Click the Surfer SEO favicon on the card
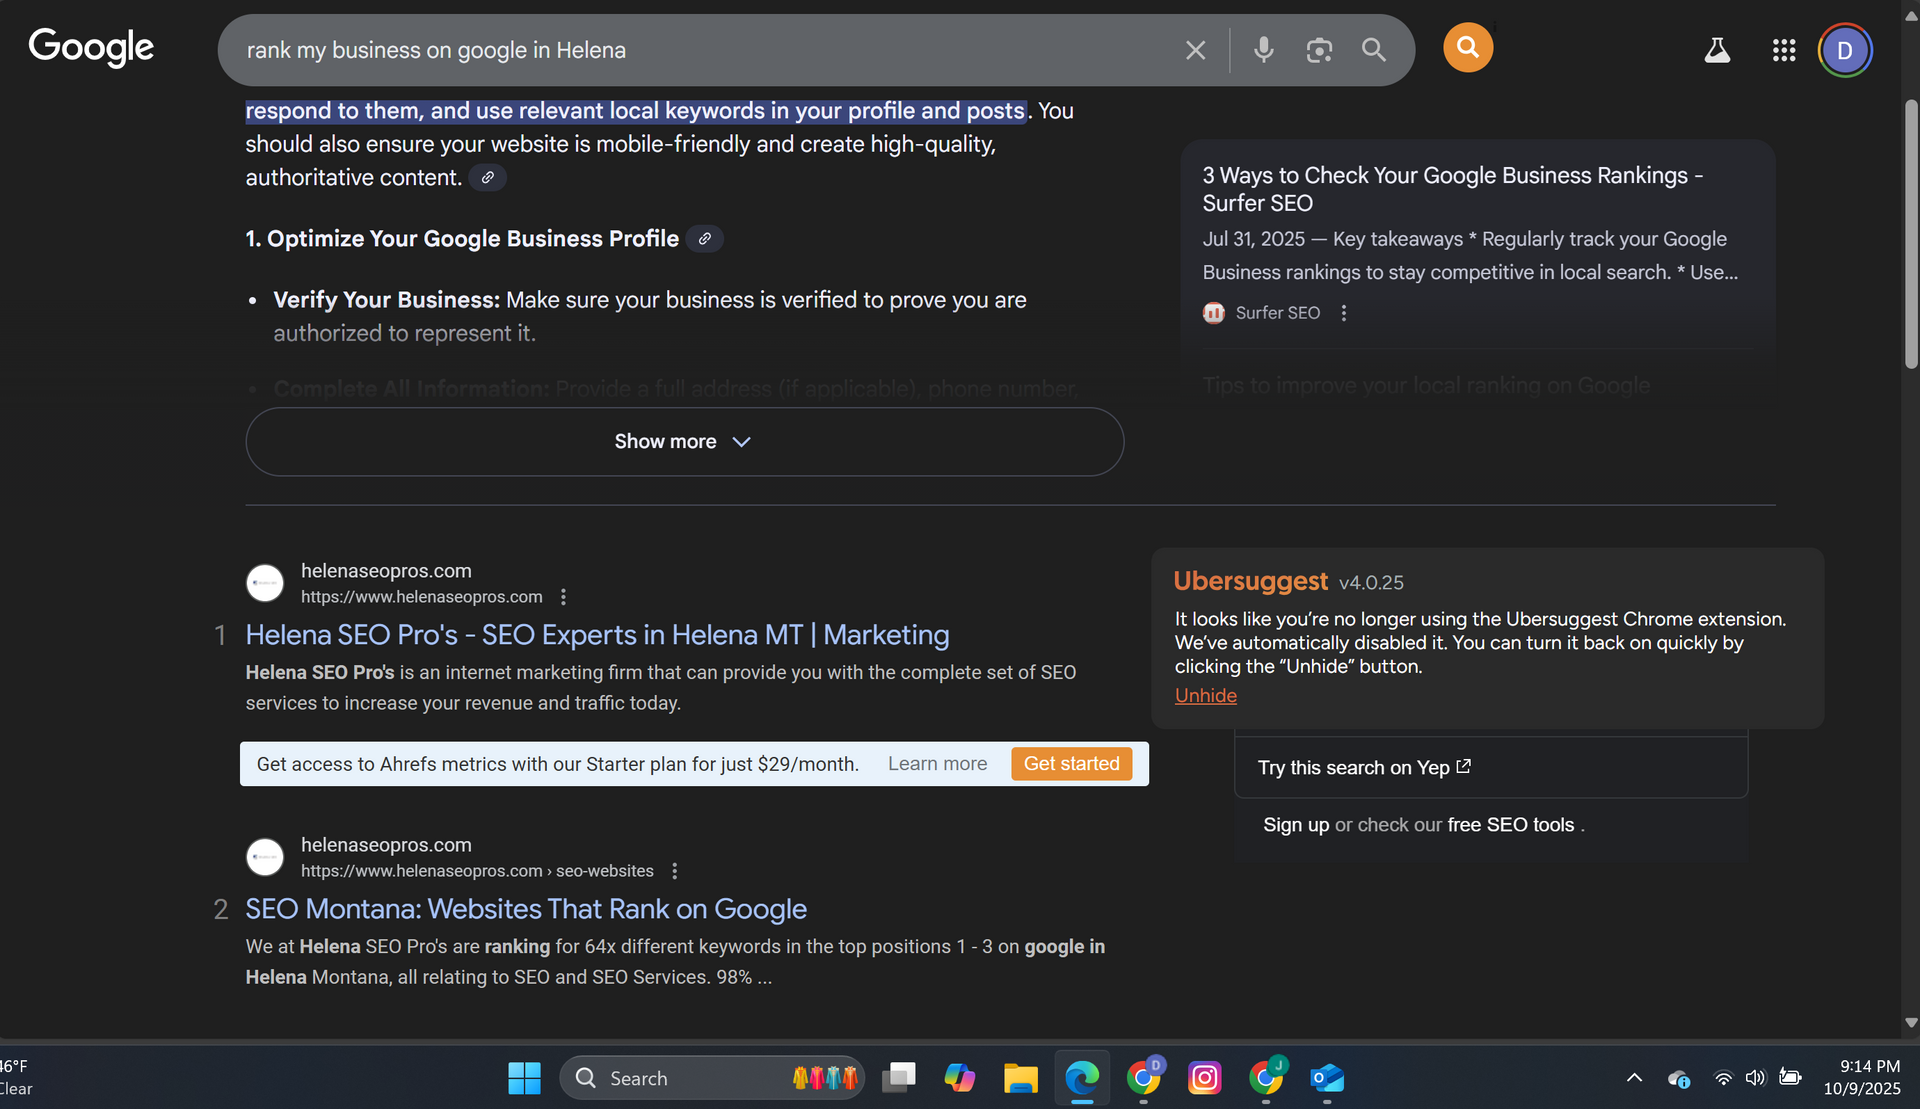This screenshot has width=1920, height=1109. 1213,313
